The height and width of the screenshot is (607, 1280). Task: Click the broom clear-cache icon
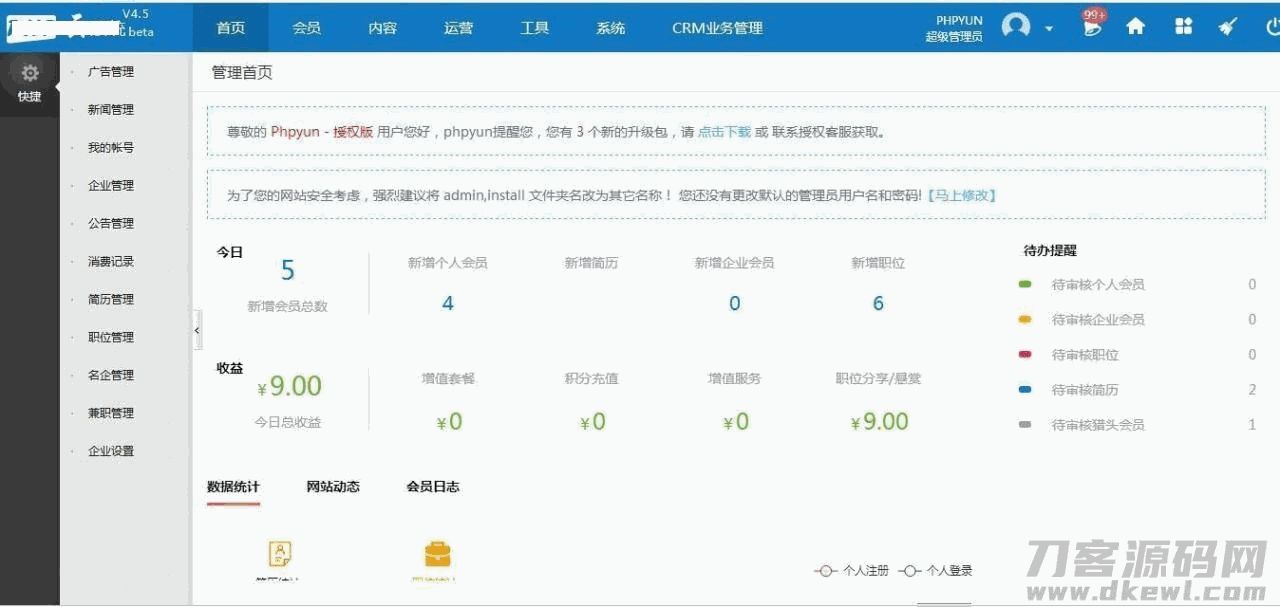pyautogui.click(x=1228, y=27)
